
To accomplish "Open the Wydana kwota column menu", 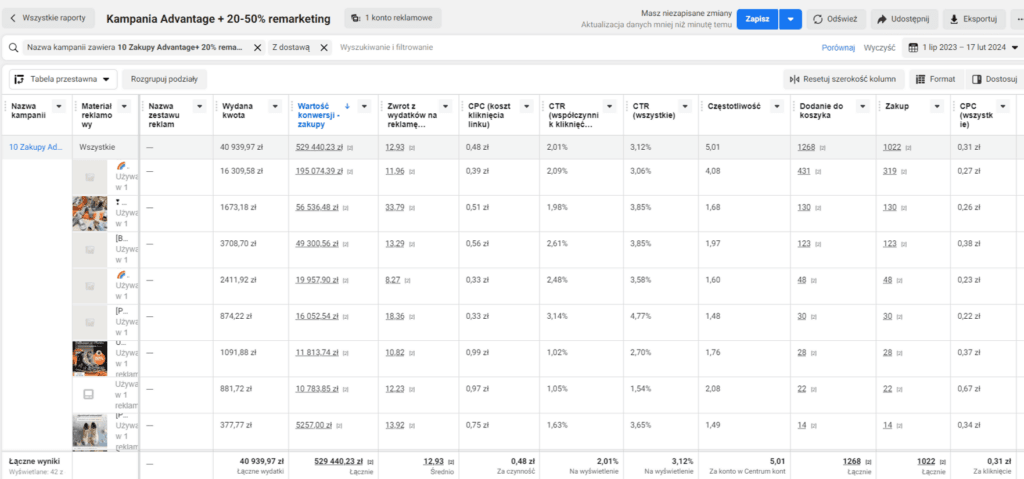I will coord(276,107).
